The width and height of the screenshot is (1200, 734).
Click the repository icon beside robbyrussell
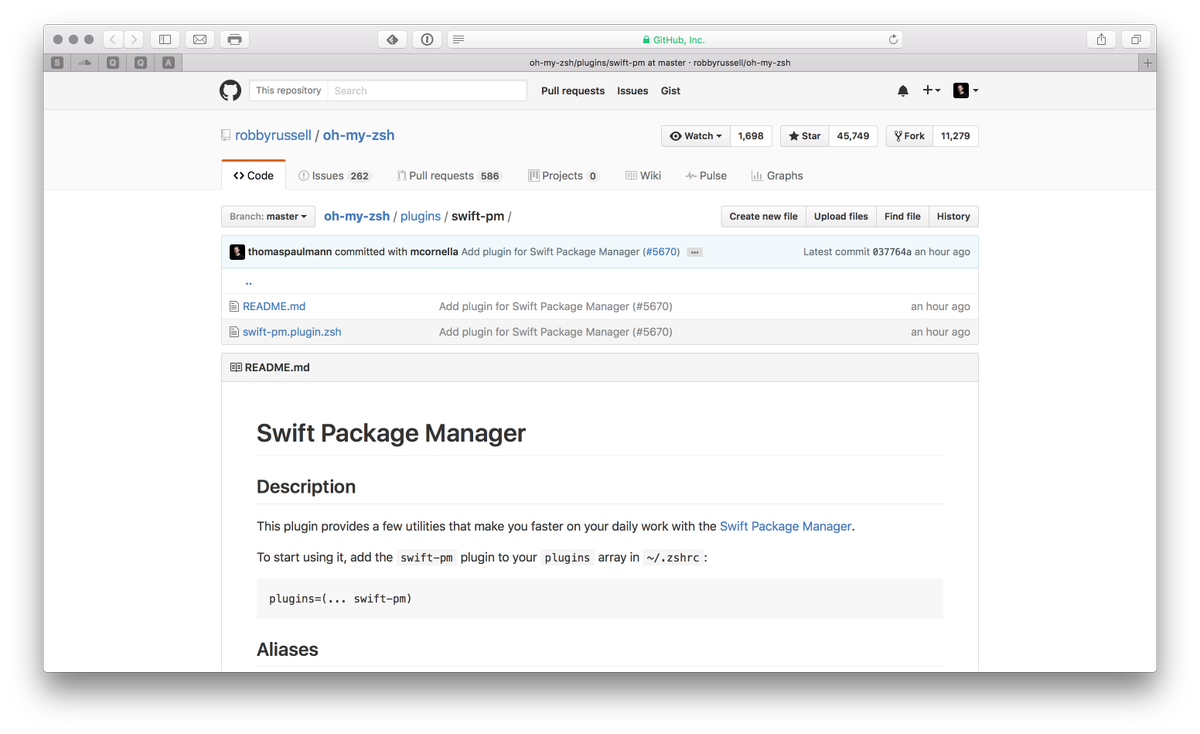pos(226,135)
